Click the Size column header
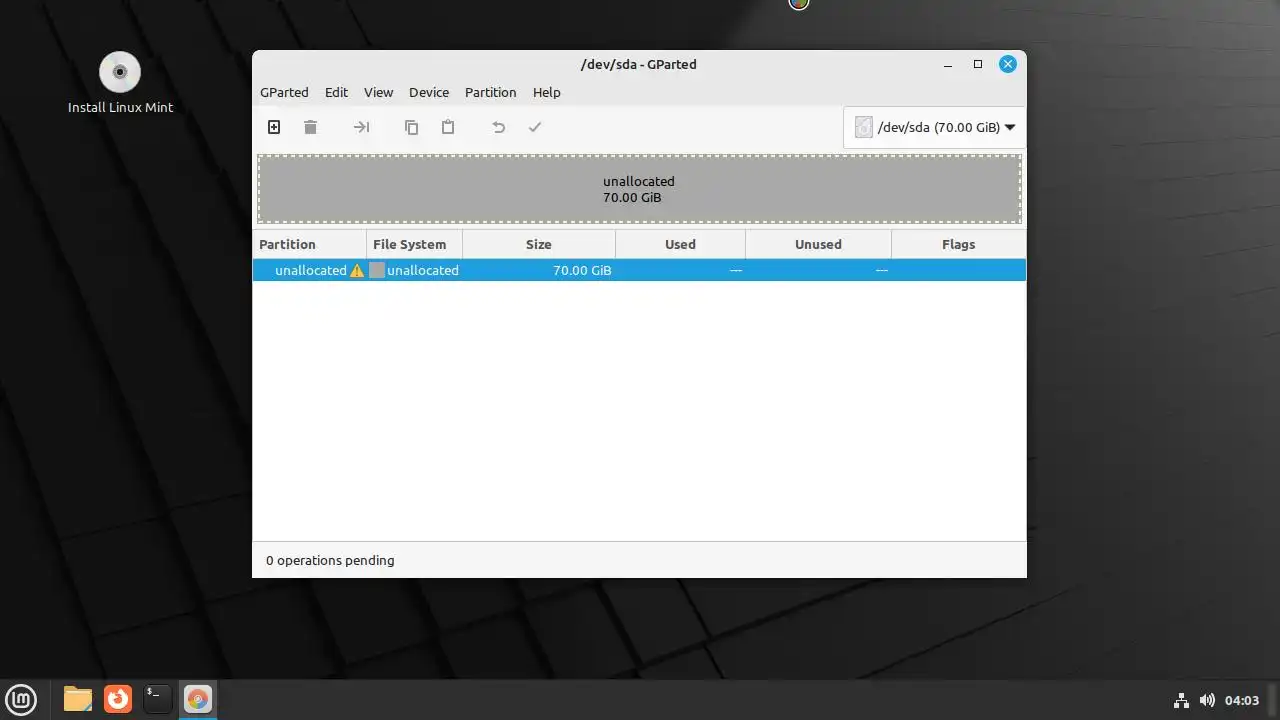Image resolution: width=1280 pixels, height=720 pixels. [x=539, y=244]
